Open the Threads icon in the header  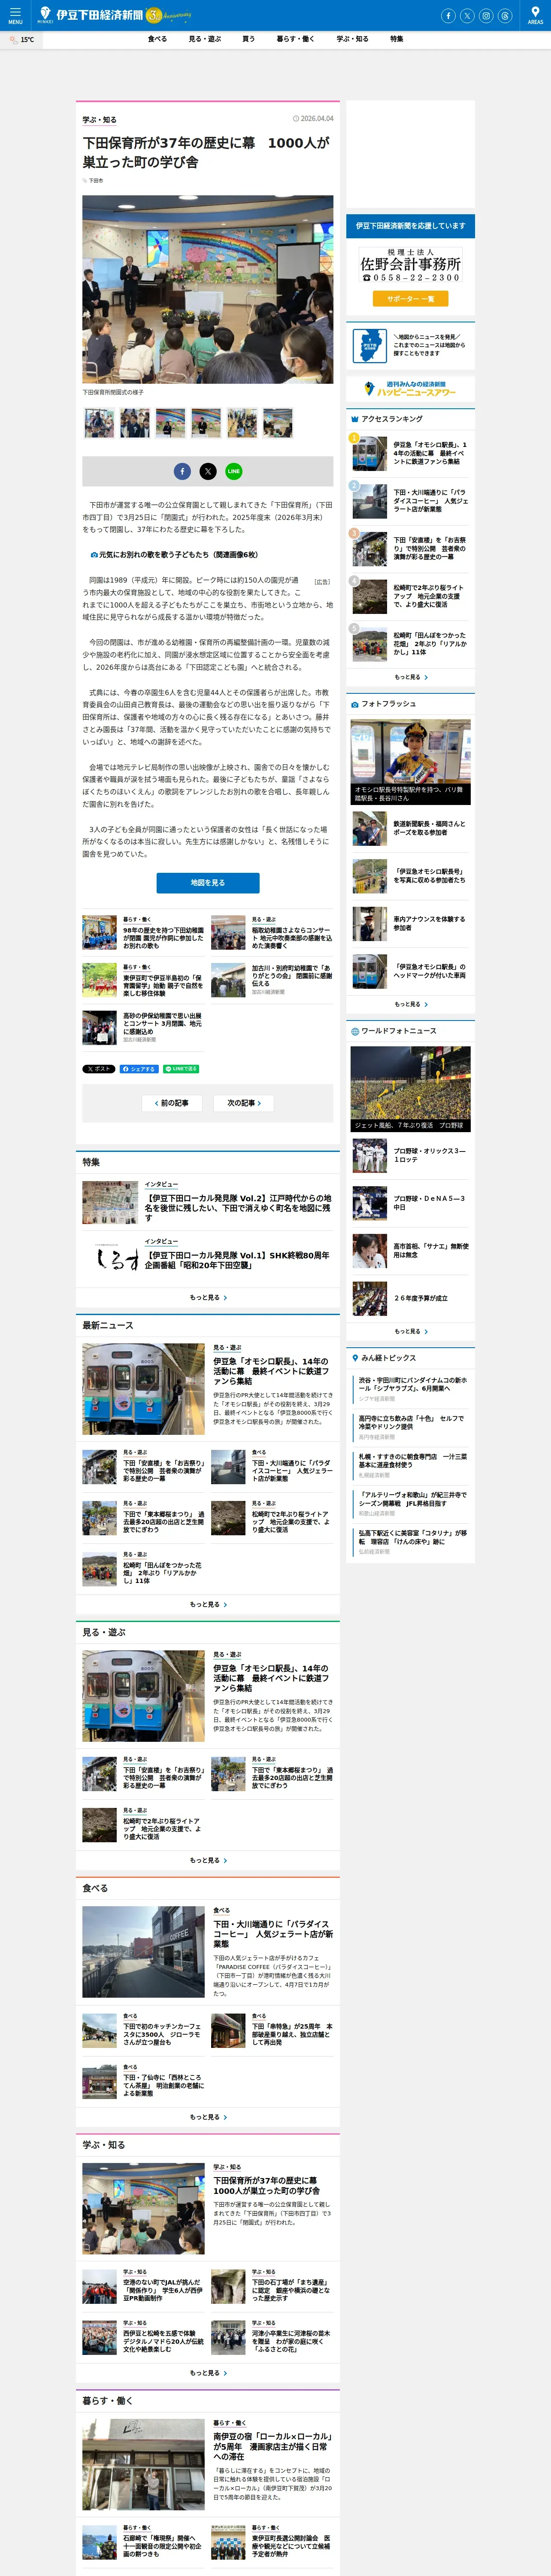pos(505,16)
